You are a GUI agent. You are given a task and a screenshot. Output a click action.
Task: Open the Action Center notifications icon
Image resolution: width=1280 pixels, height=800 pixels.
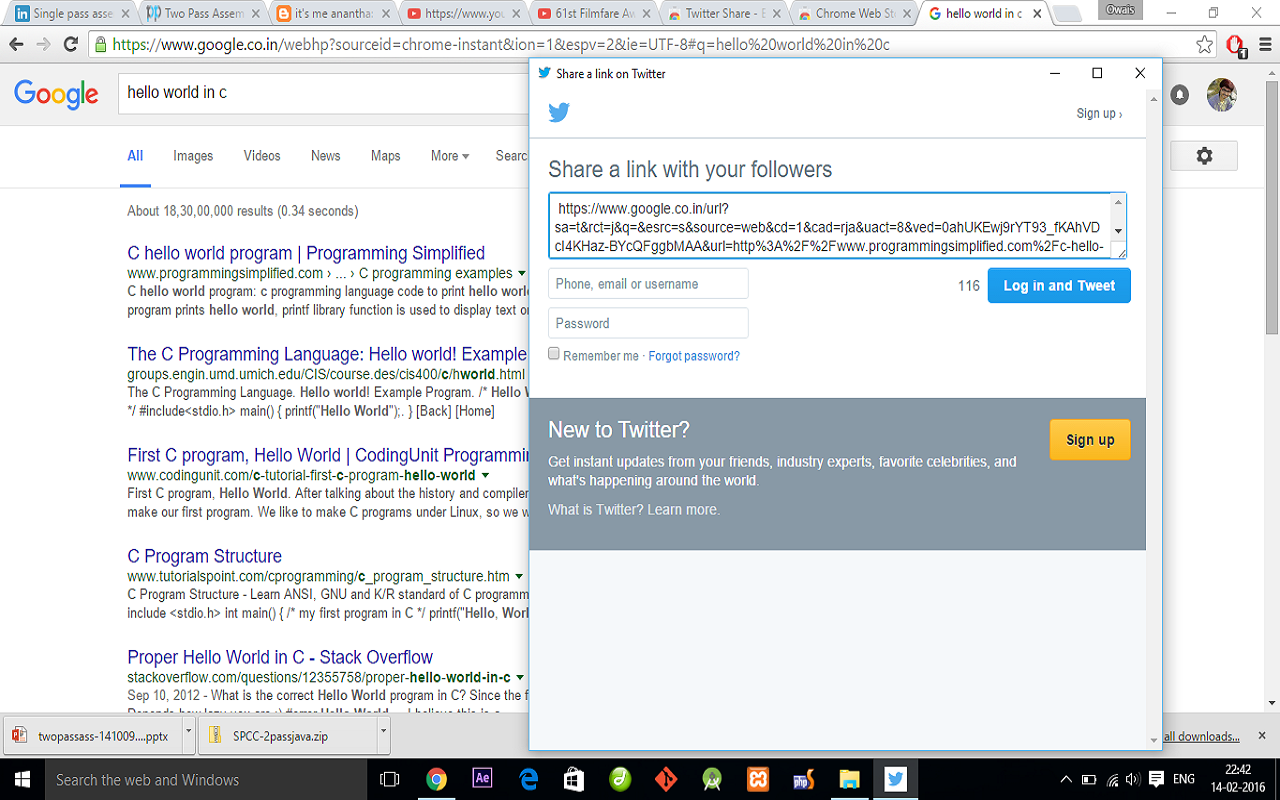point(1156,779)
